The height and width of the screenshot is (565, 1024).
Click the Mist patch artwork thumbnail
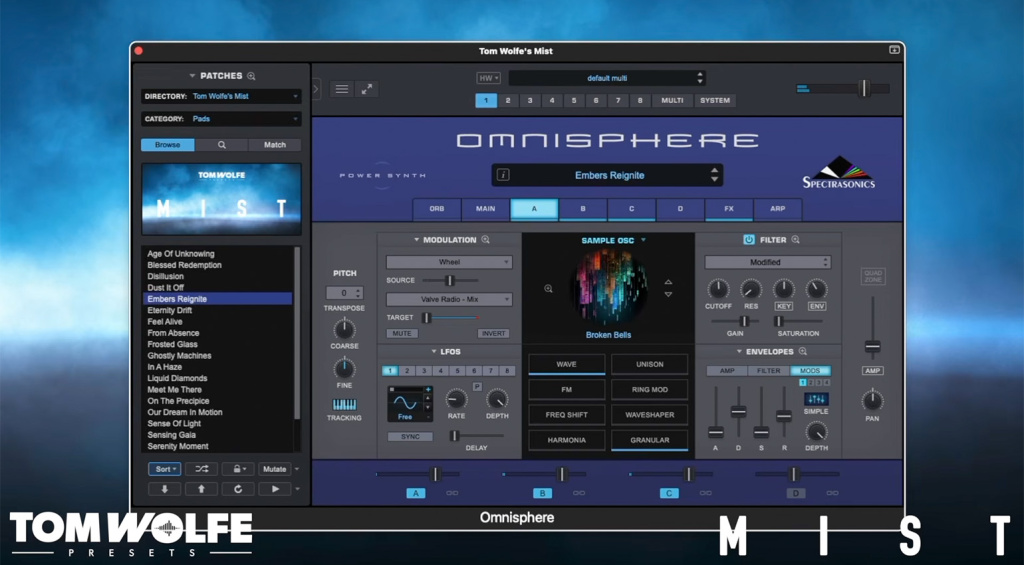click(x=221, y=199)
